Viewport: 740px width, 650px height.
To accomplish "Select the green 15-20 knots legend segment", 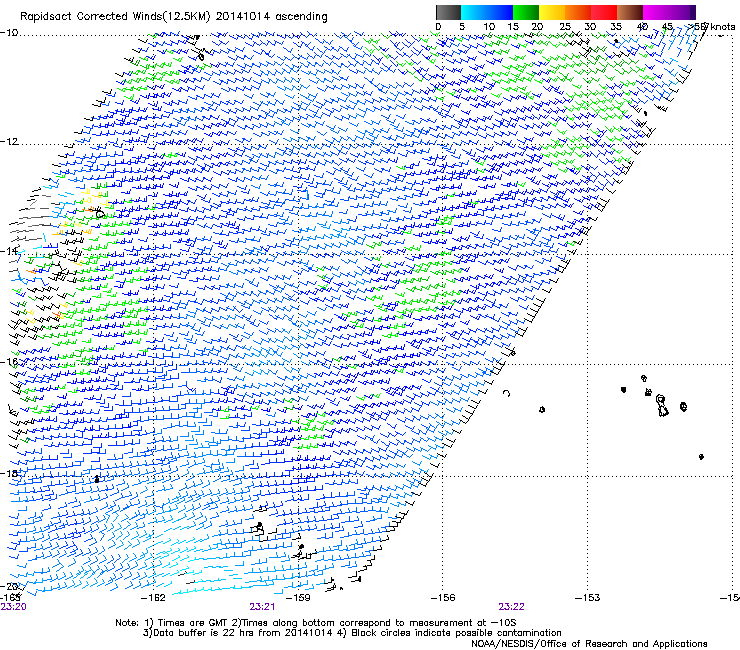I will (526, 12).
